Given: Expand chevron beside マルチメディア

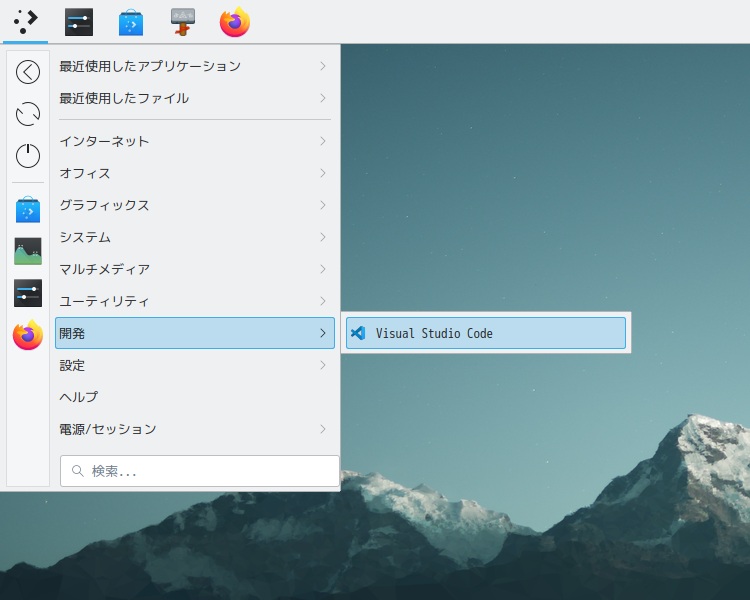Looking at the screenshot, I should point(323,269).
